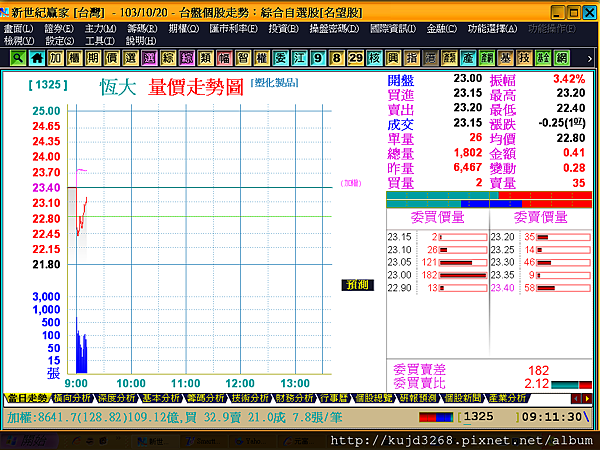Click the [1325] stock code label
The image size is (600, 450).
(48, 85)
